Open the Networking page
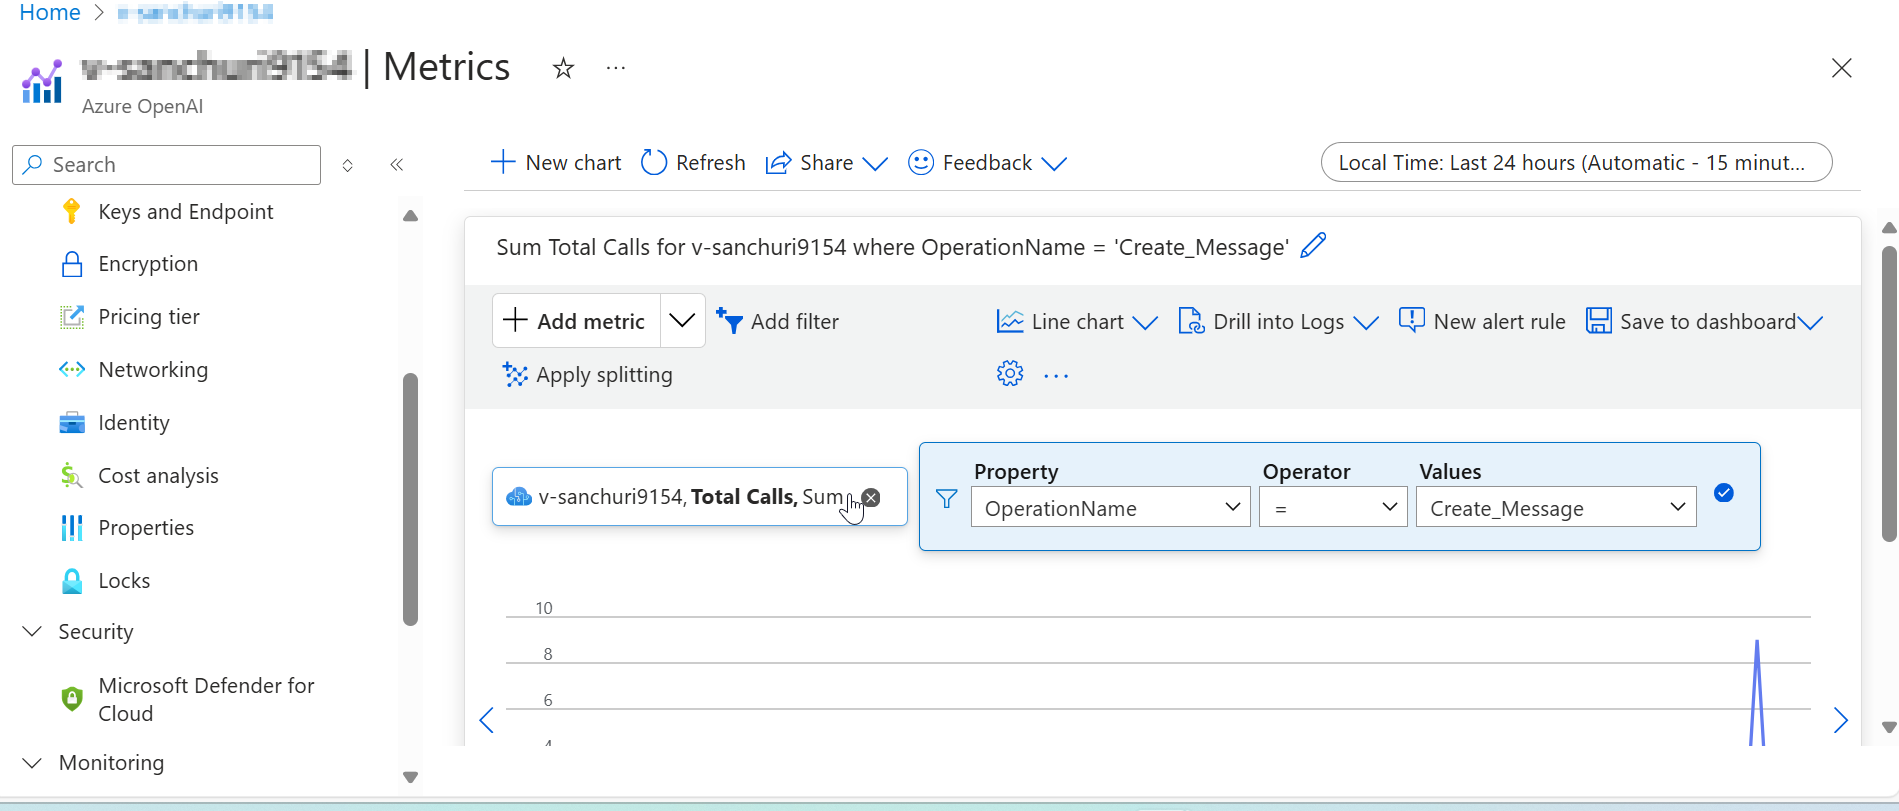Screen dimensions: 1899x811 tap(153, 370)
